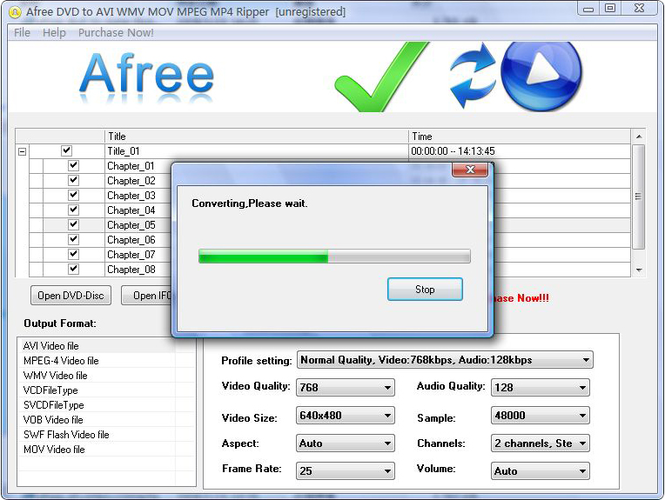Click the chapter list scroll down arrow
665x500 pixels.
point(639,270)
